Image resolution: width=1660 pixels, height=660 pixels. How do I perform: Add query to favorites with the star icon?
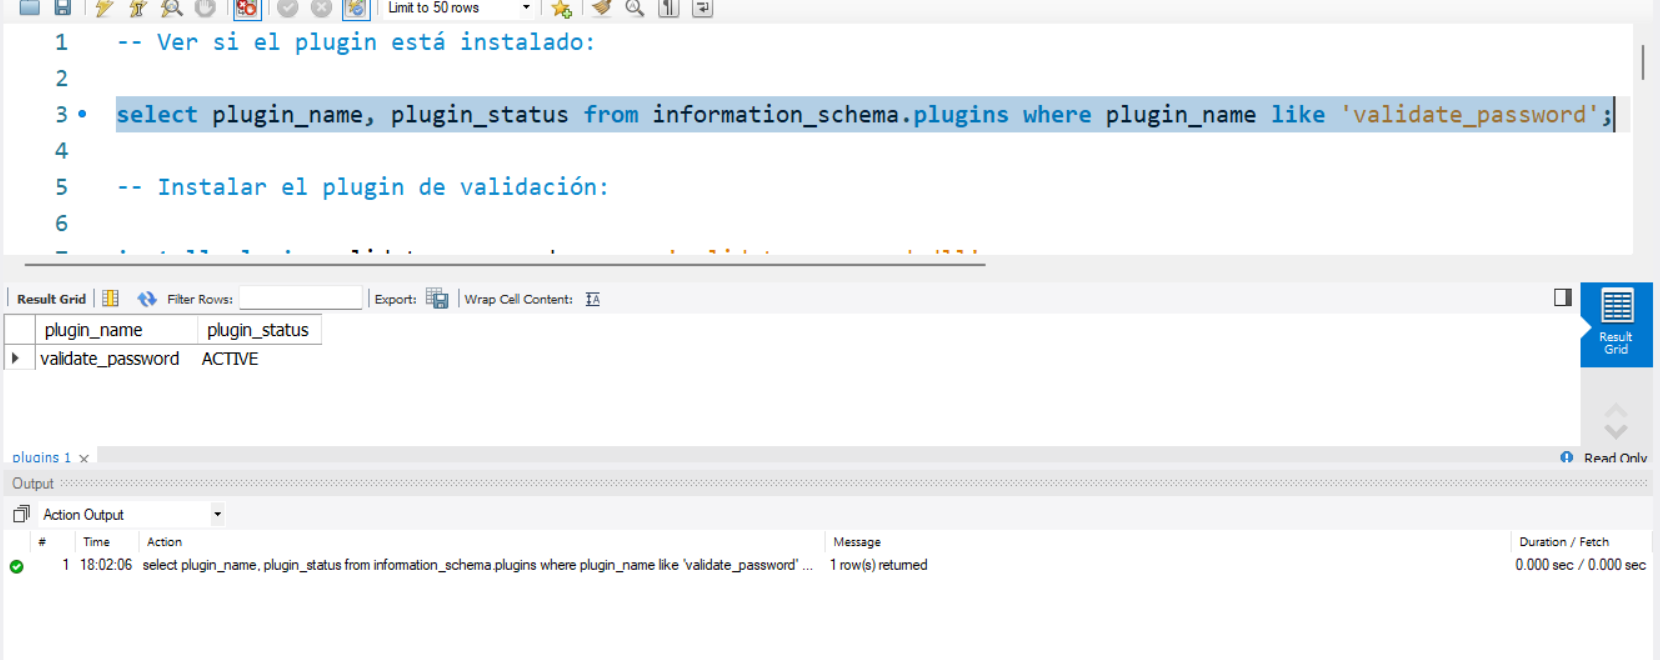pos(561,9)
